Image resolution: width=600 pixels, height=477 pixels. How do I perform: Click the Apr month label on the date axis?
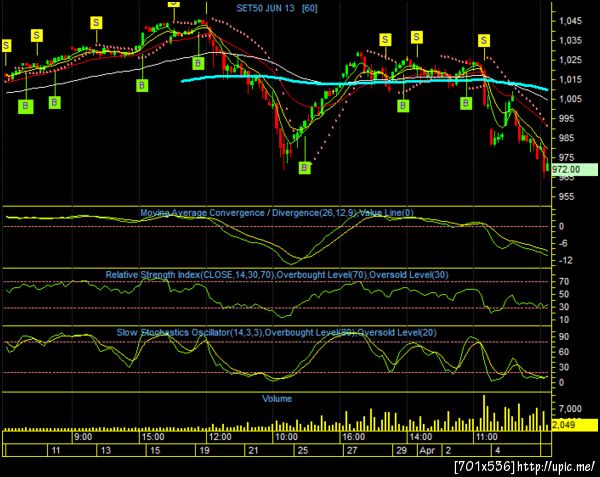[x=427, y=450]
